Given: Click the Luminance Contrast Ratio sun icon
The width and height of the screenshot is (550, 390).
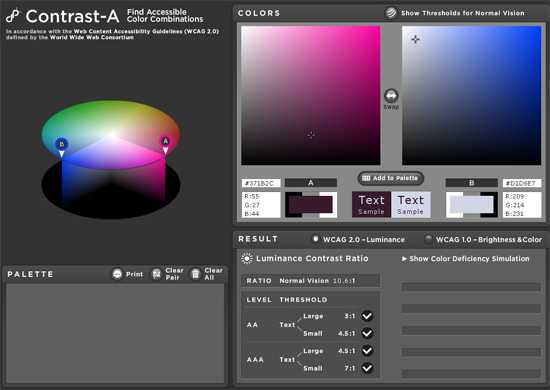Looking at the screenshot, I should click(x=247, y=258).
